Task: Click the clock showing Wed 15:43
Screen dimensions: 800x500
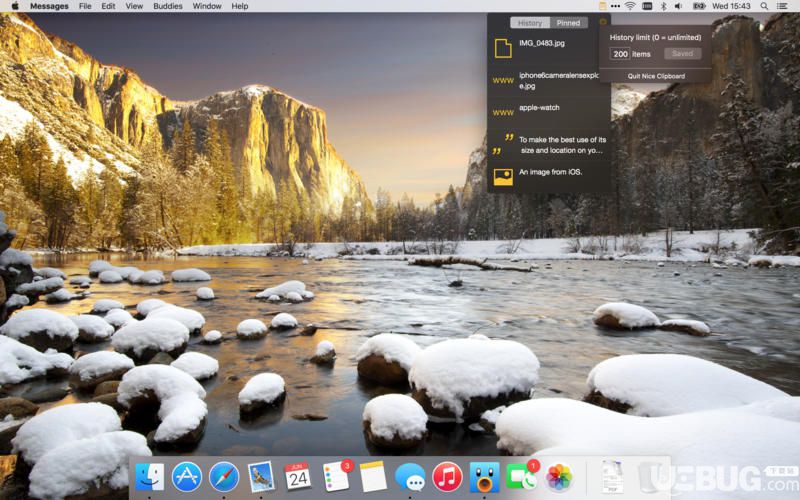Action: pyautogui.click(x=731, y=6)
